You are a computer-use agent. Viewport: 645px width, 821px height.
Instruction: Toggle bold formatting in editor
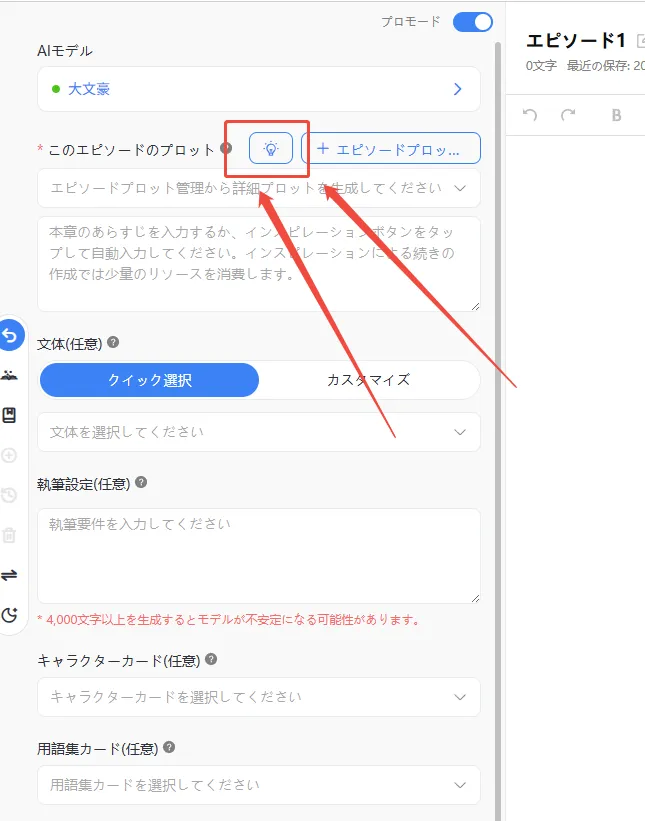617,115
